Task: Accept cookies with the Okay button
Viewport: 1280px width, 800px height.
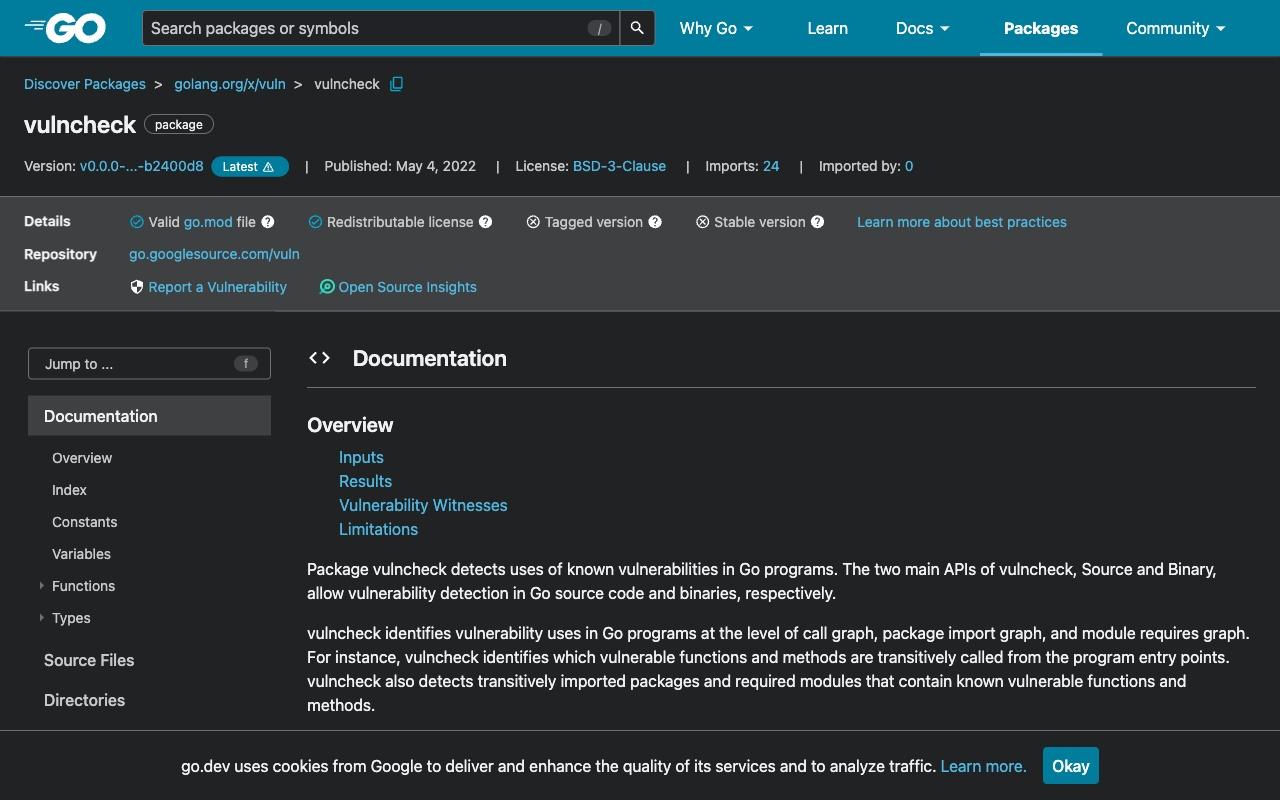Action: (x=1070, y=766)
